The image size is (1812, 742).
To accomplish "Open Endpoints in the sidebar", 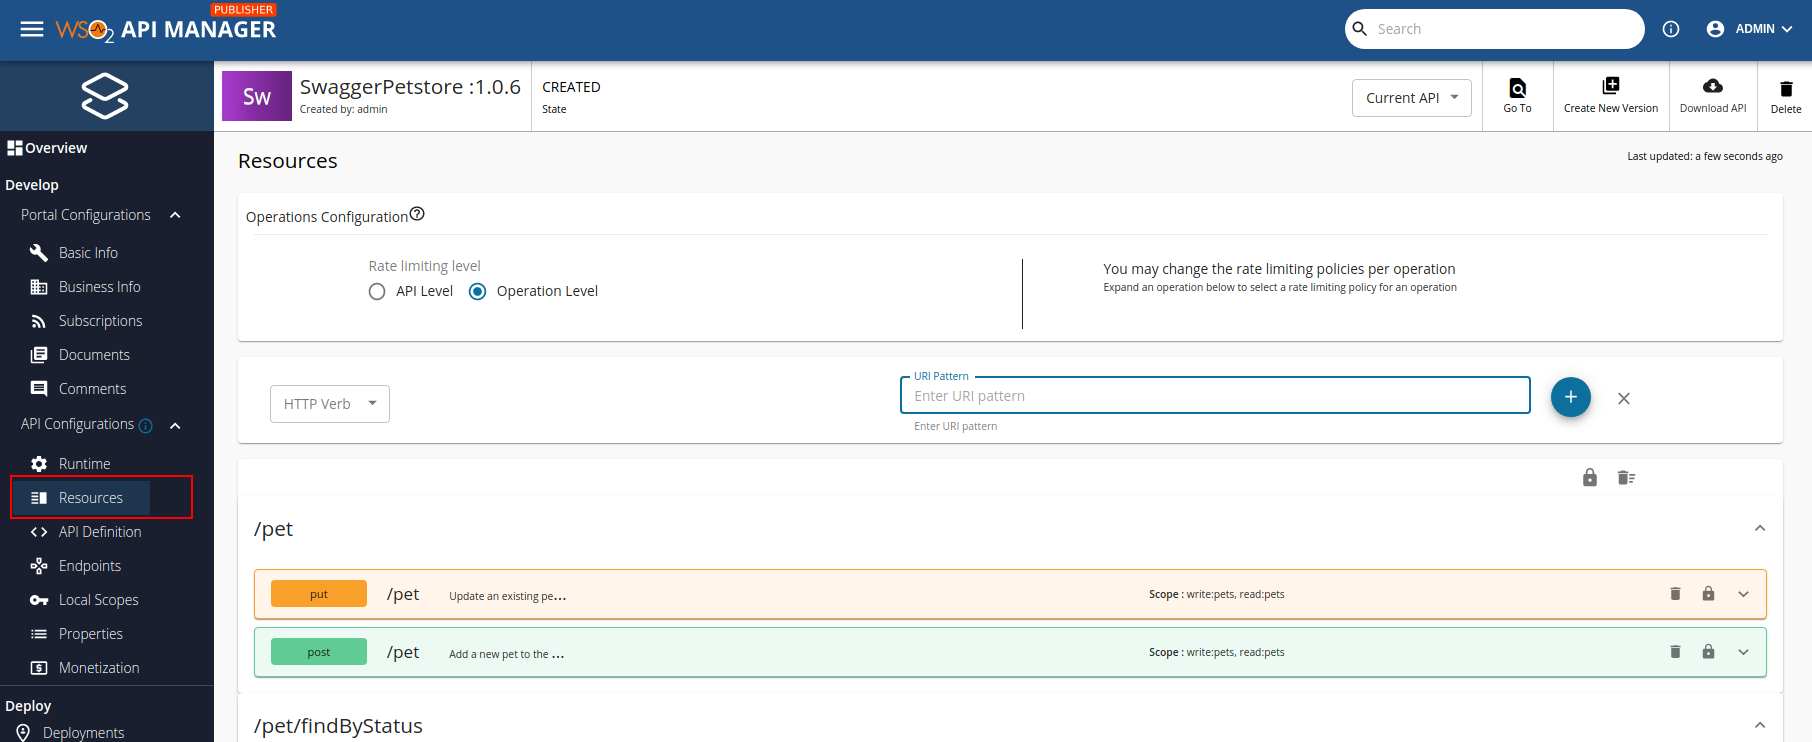I will (x=89, y=566).
